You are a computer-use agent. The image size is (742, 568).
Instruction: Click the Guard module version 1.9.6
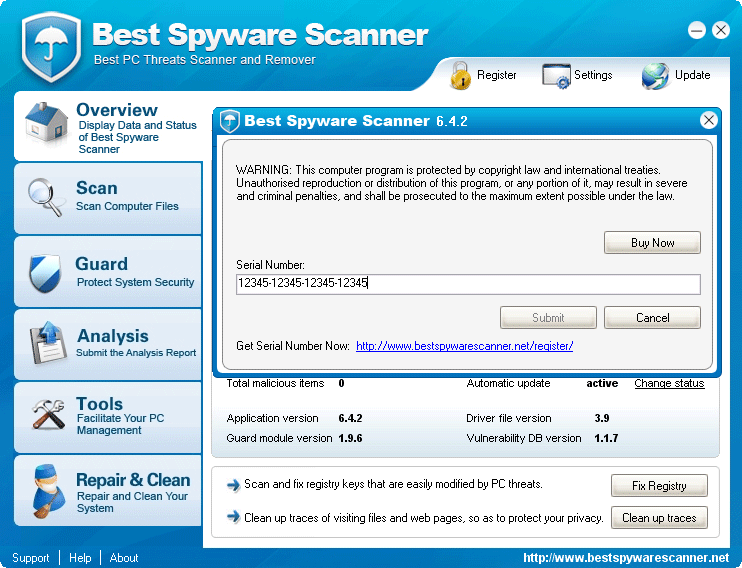click(350, 438)
